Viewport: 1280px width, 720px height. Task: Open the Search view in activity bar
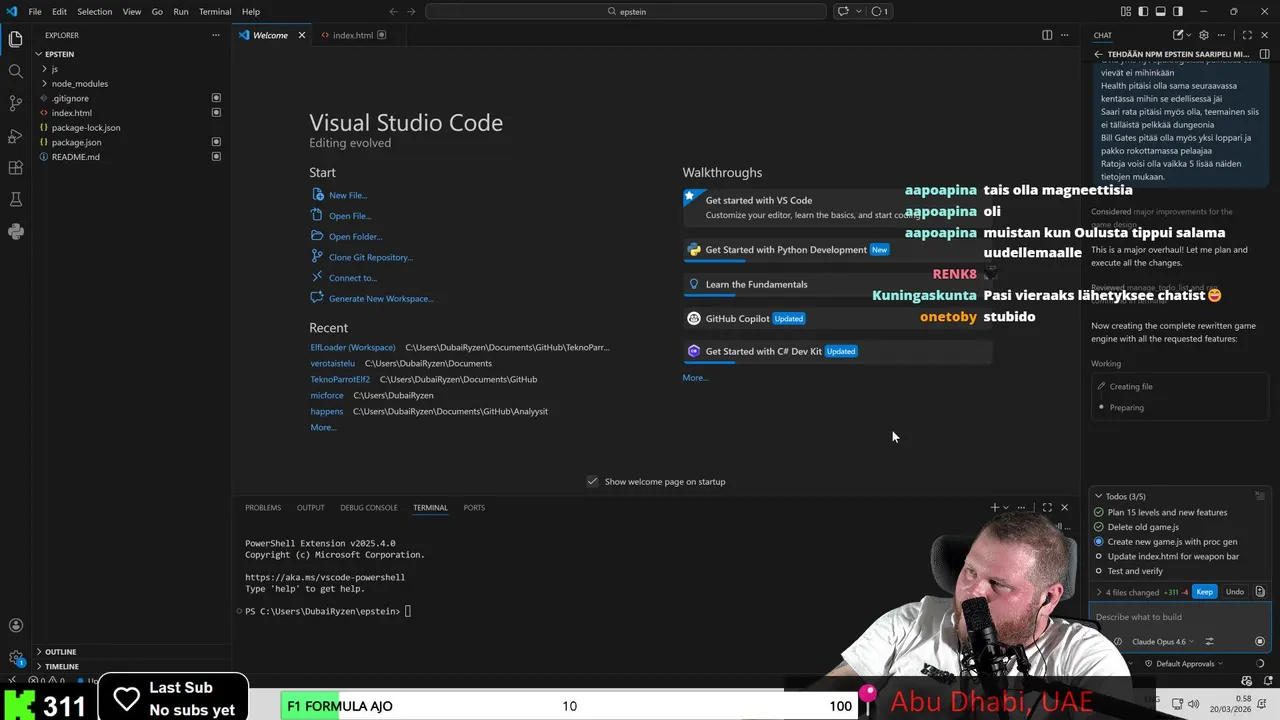[15, 71]
